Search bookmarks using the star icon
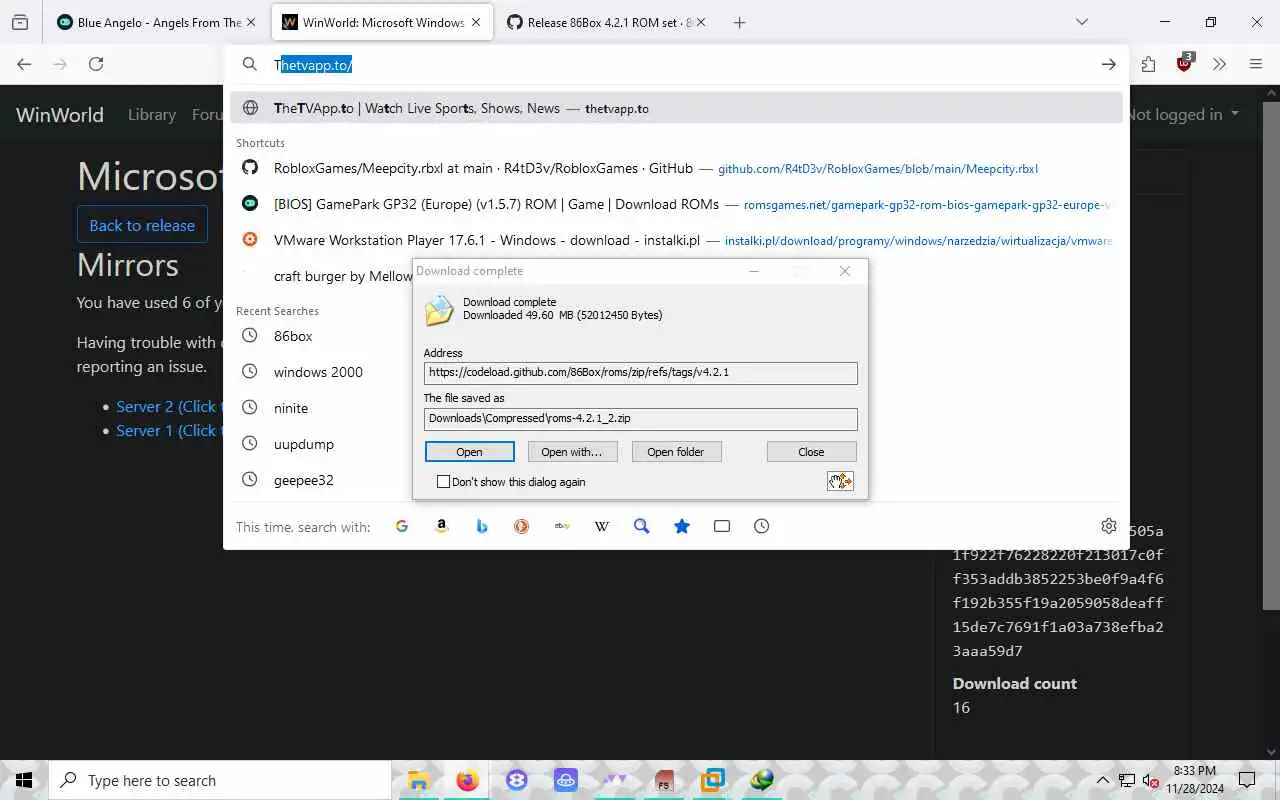 [682, 526]
